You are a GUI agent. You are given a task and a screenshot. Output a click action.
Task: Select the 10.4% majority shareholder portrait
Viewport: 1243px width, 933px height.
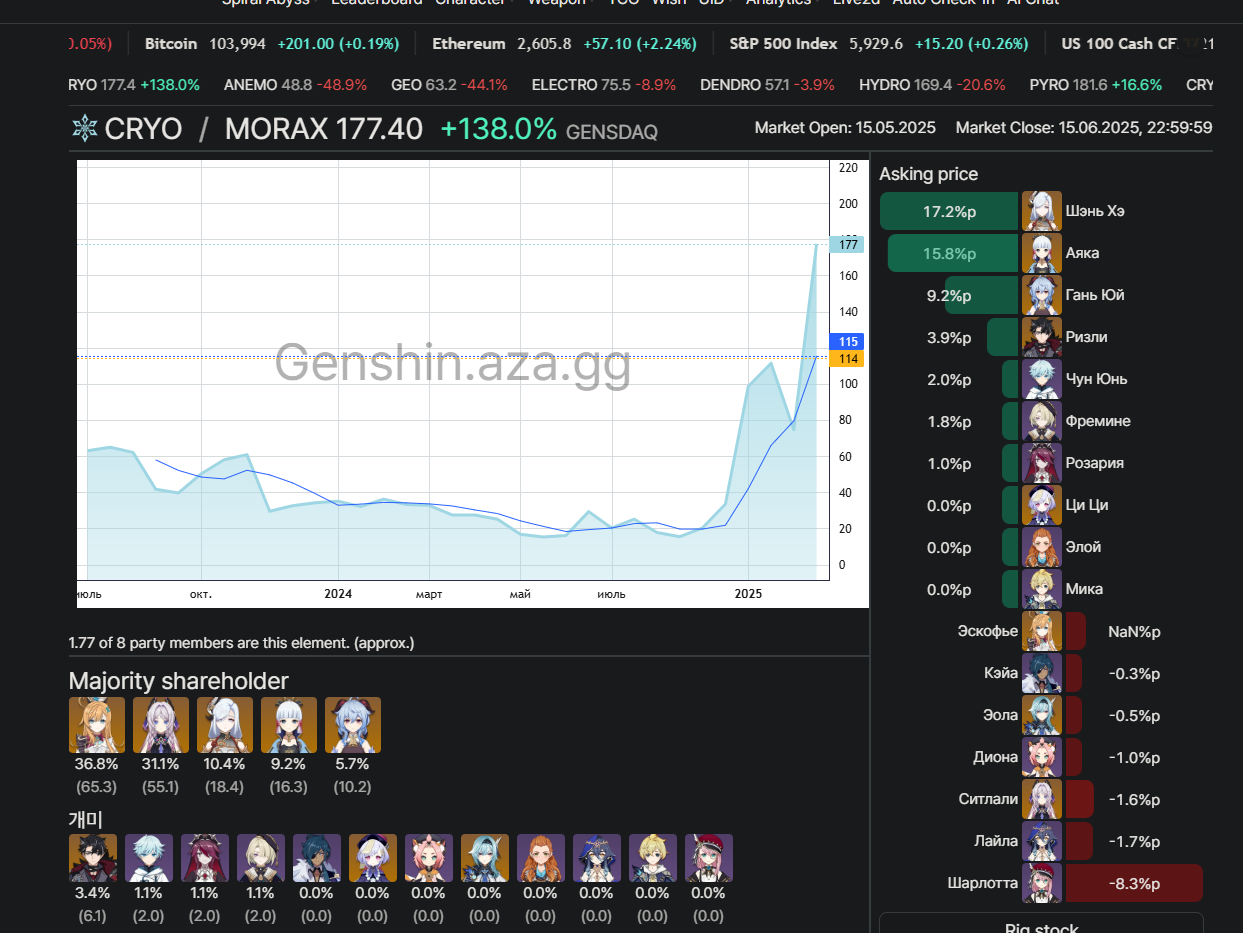225,725
